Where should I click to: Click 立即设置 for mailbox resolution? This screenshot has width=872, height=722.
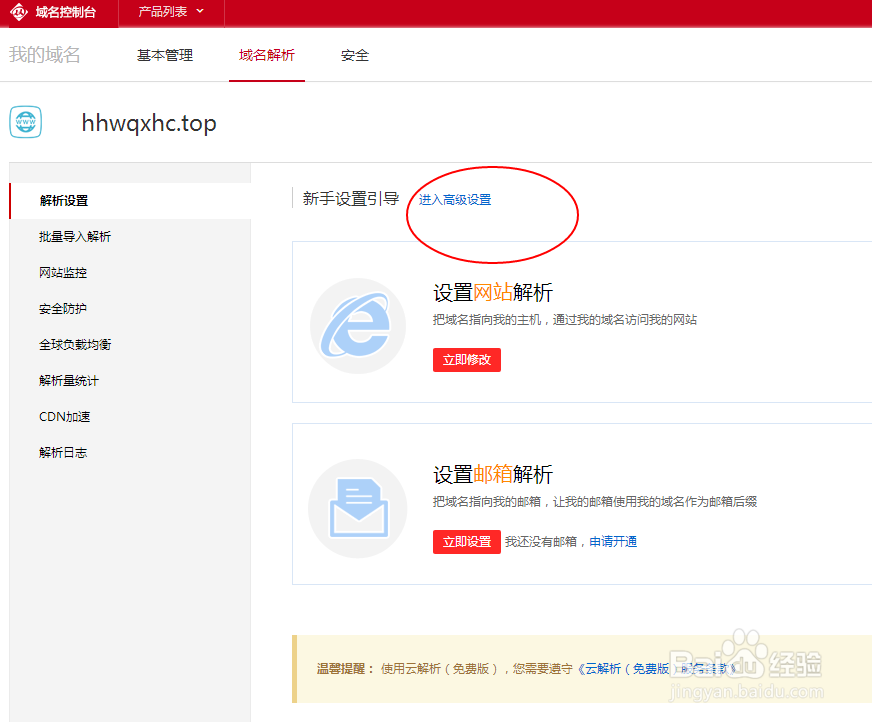pos(466,541)
